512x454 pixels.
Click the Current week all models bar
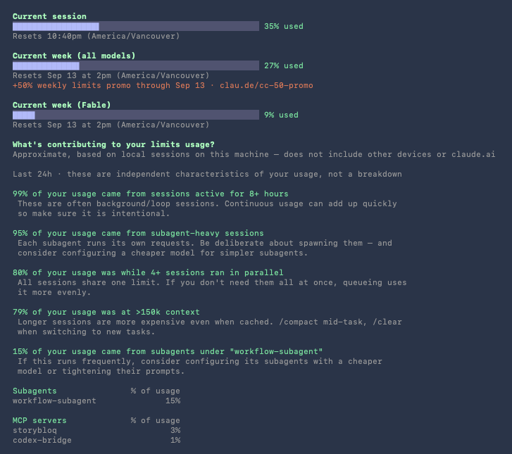point(136,66)
